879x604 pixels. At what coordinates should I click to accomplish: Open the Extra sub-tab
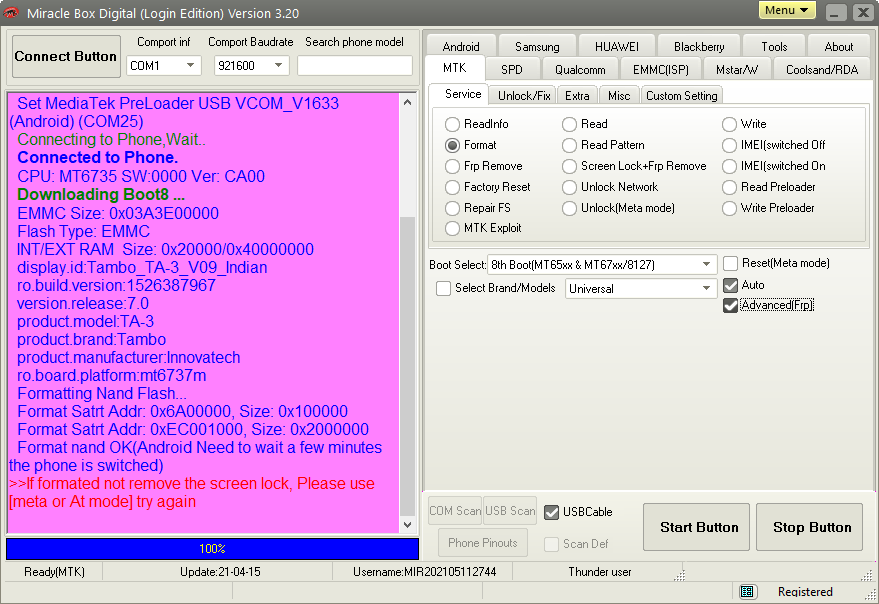pyautogui.click(x=577, y=96)
